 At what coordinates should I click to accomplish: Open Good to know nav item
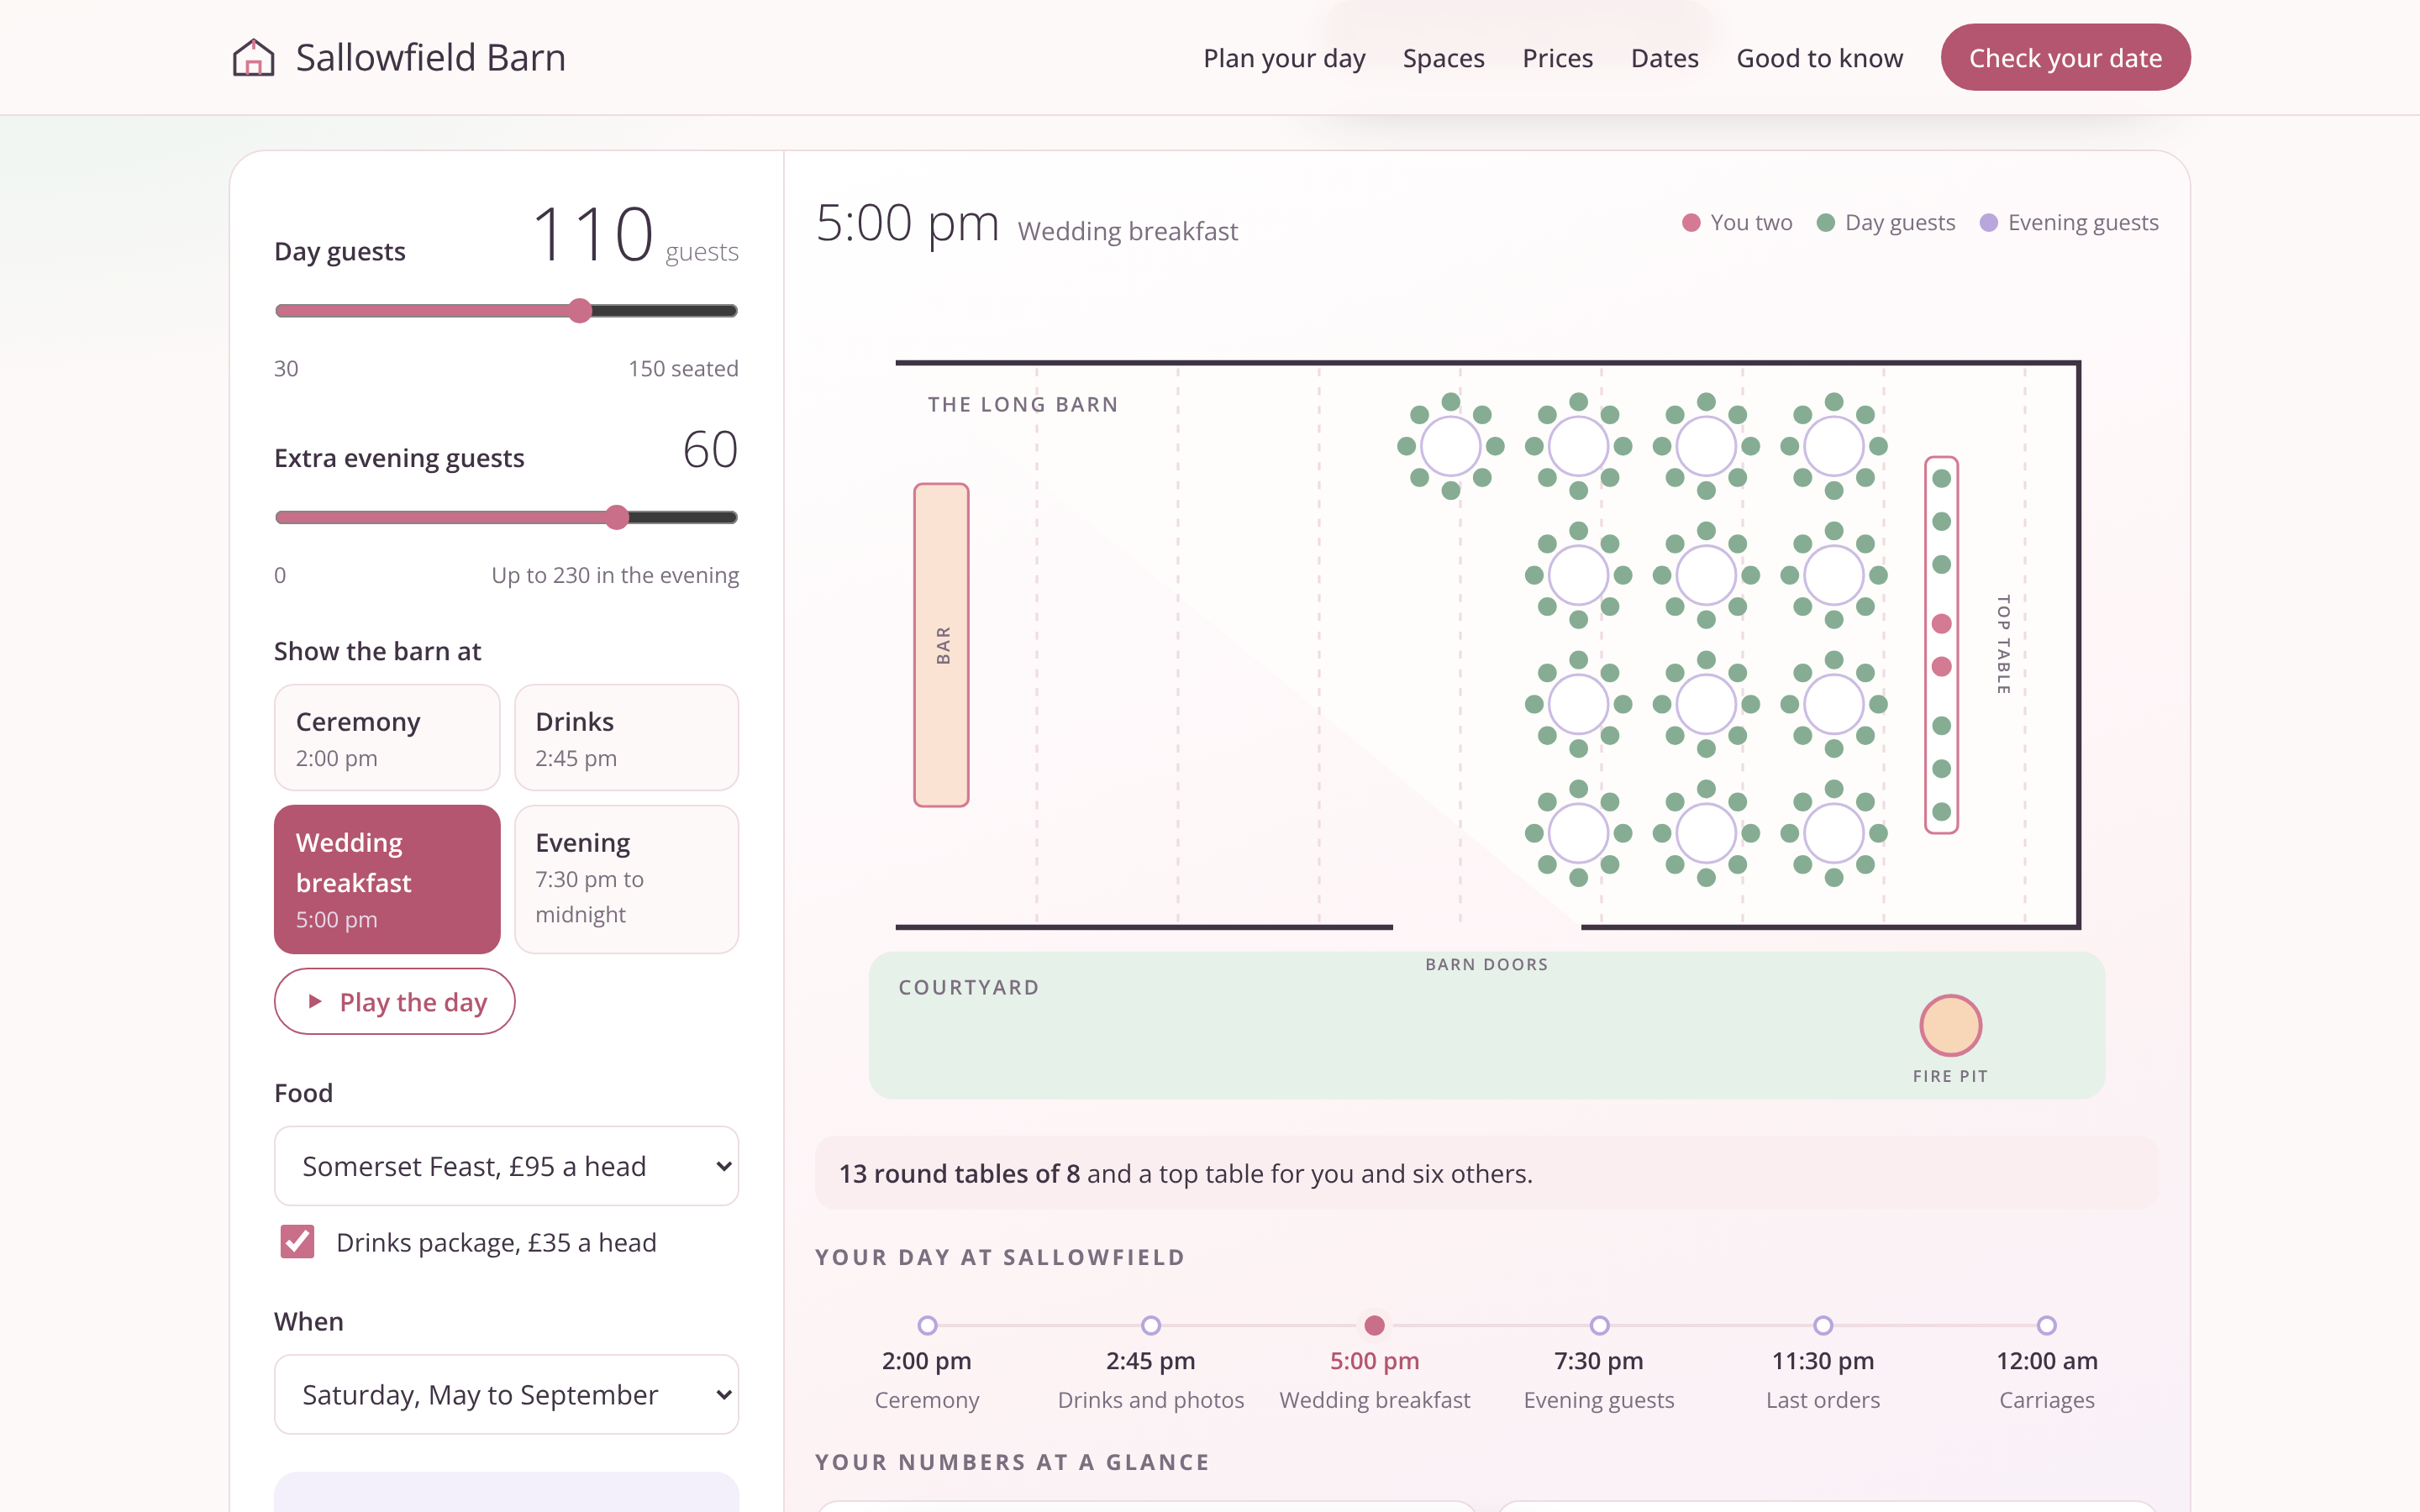1819,58
